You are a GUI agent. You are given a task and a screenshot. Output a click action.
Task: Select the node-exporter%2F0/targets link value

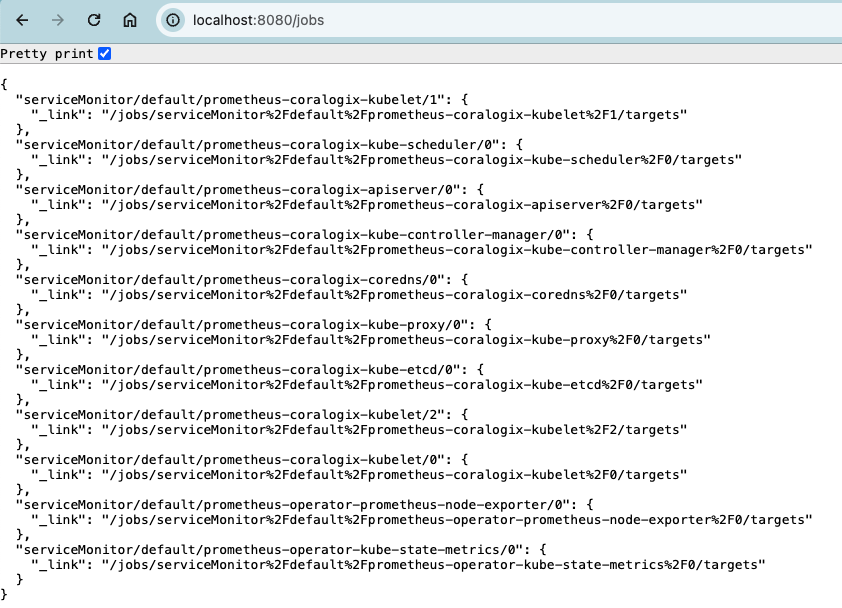pyautogui.click(x=457, y=521)
